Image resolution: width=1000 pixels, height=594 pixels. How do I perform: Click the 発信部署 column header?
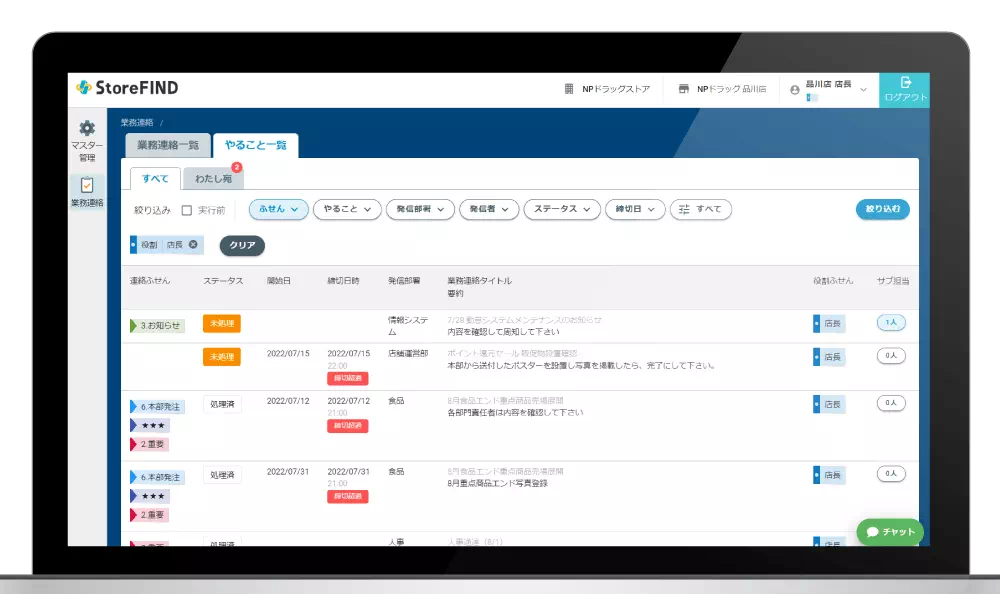click(x=404, y=281)
